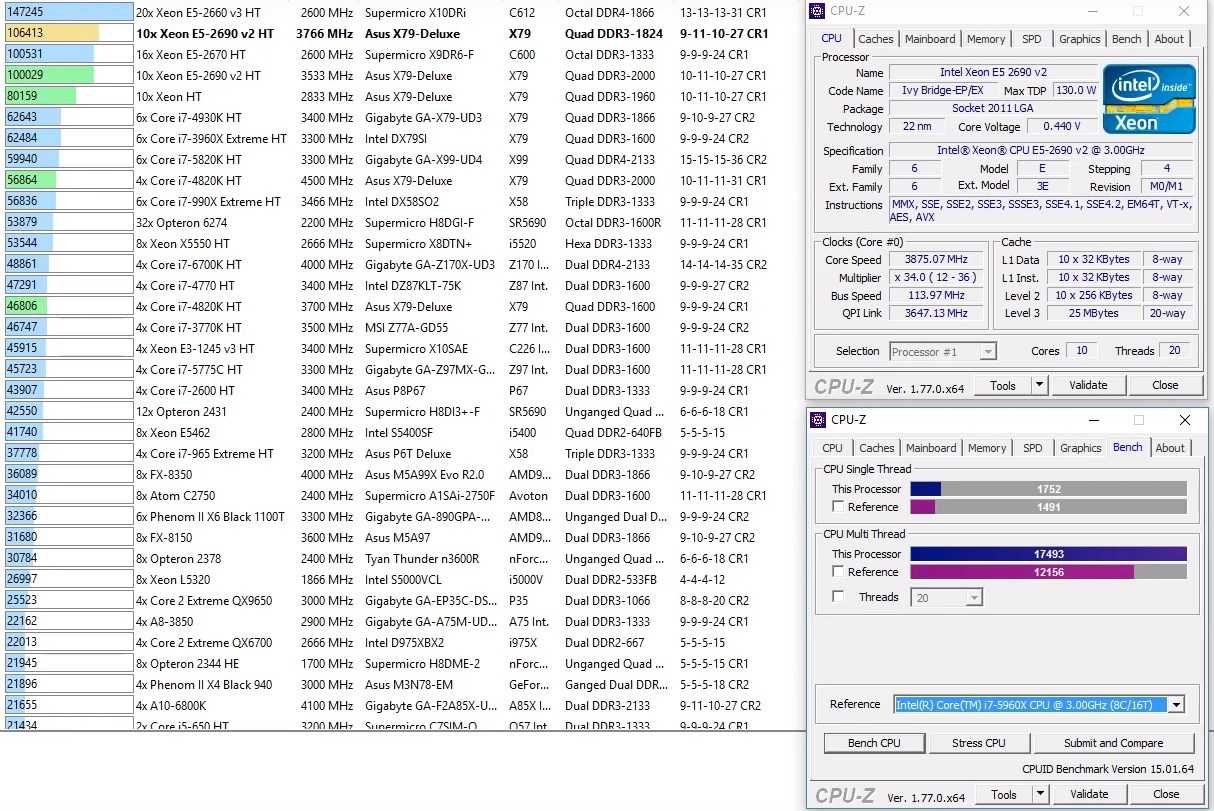
Task: Switch to SPD tab in the processor-info CPU-Z window
Action: [x=1032, y=39]
